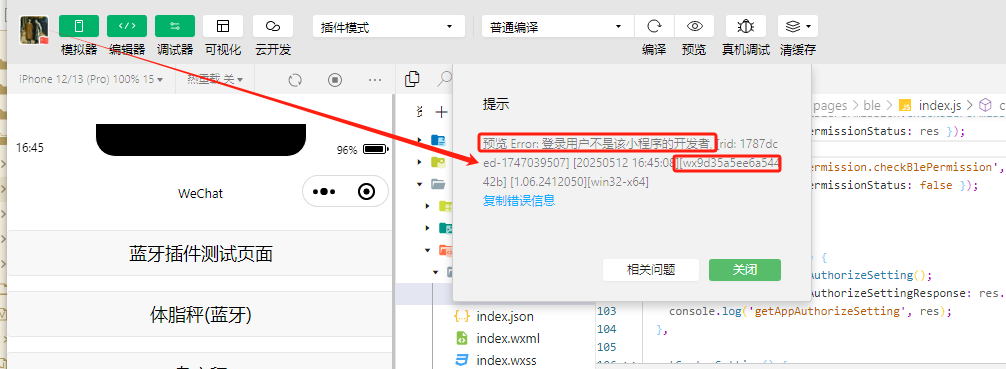Open the index.wxml file
The height and width of the screenshot is (369, 1006).
click(x=509, y=338)
